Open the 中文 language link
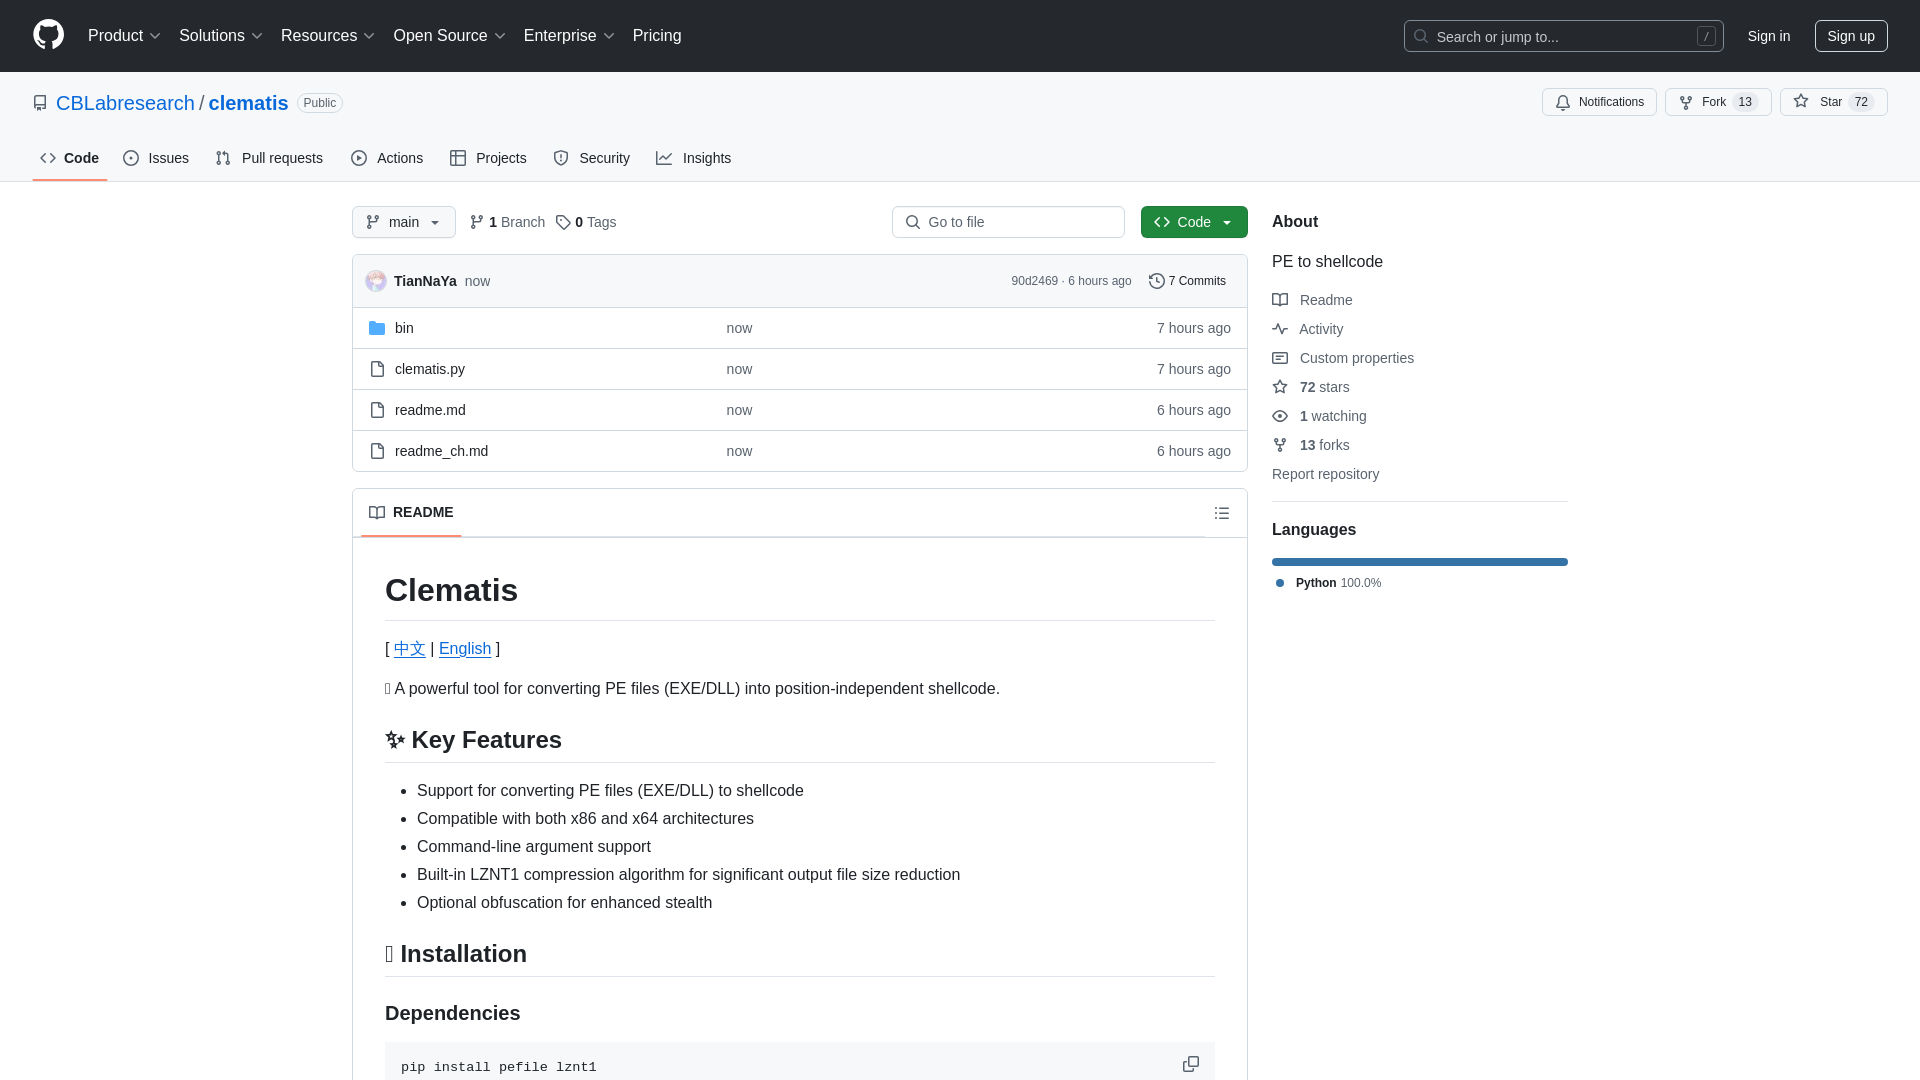This screenshot has width=1920, height=1080. pyautogui.click(x=410, y=649)
